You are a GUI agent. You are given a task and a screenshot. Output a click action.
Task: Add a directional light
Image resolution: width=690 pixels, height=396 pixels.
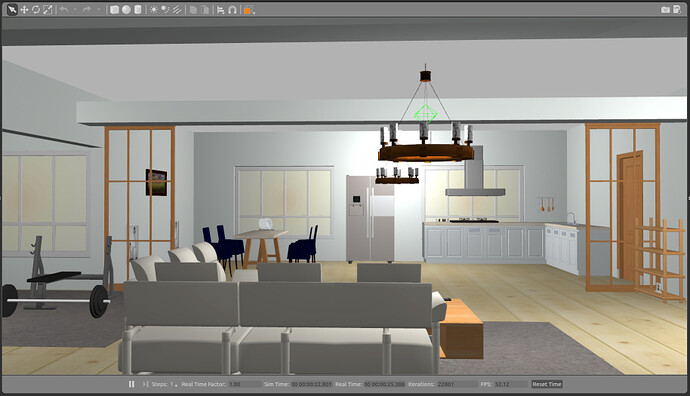click(x=177, y=10)
